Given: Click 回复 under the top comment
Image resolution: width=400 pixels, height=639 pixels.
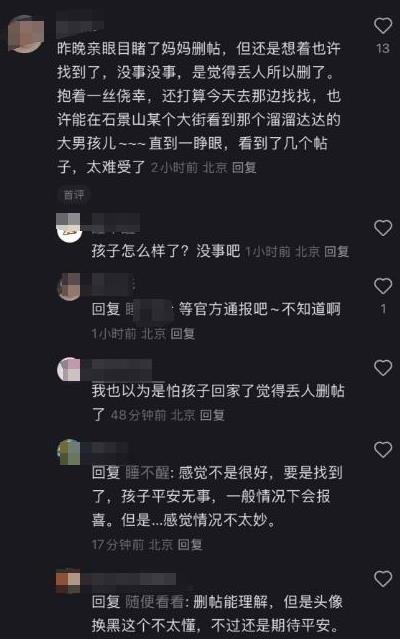Looking at the screenshot, I should [244, 167].
